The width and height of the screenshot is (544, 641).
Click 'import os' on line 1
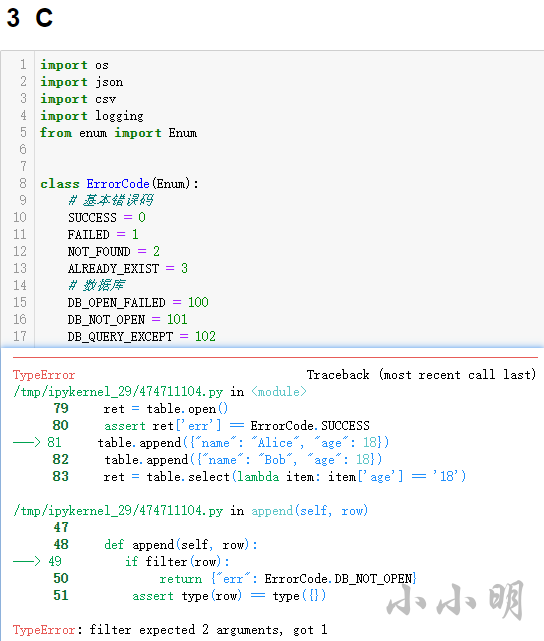[x=74, y=65]
